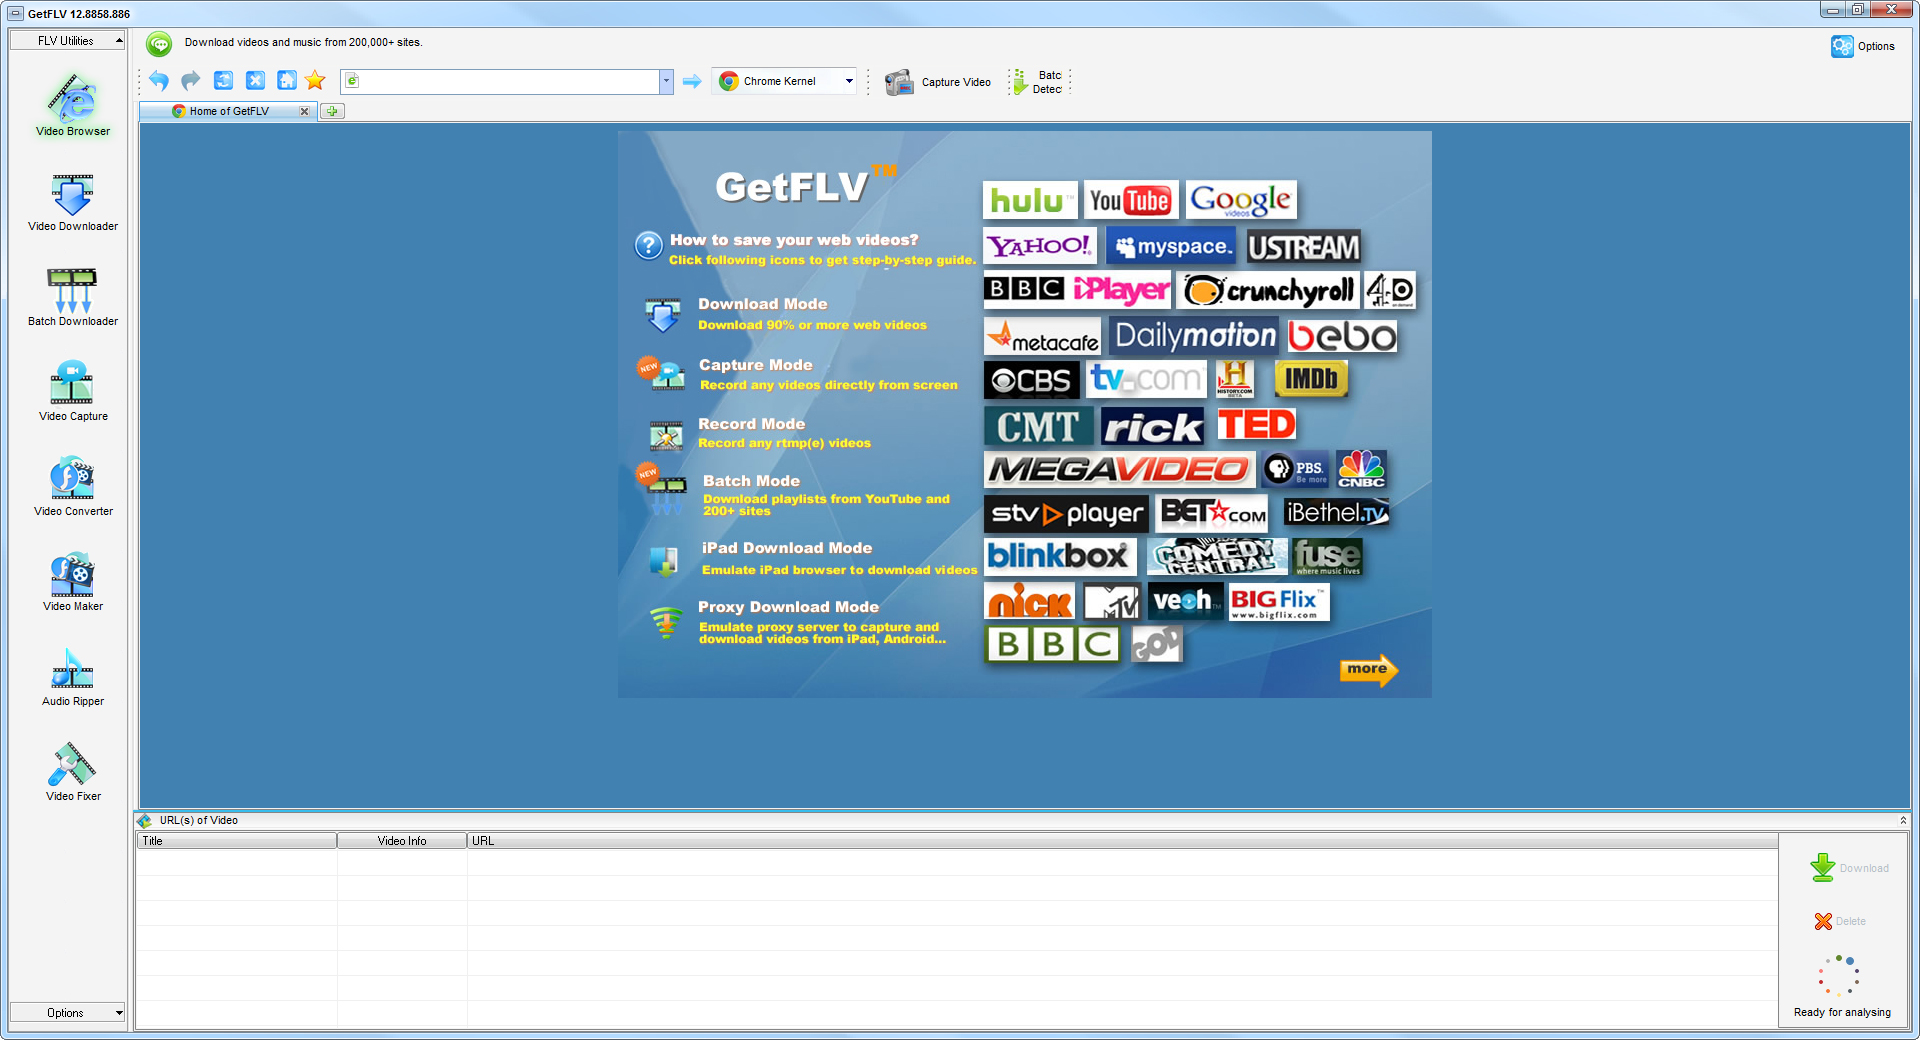Viewport: 1920px width, 1040px height.
Task: Click the blinkbox site logo
Action: point(1060,556)
